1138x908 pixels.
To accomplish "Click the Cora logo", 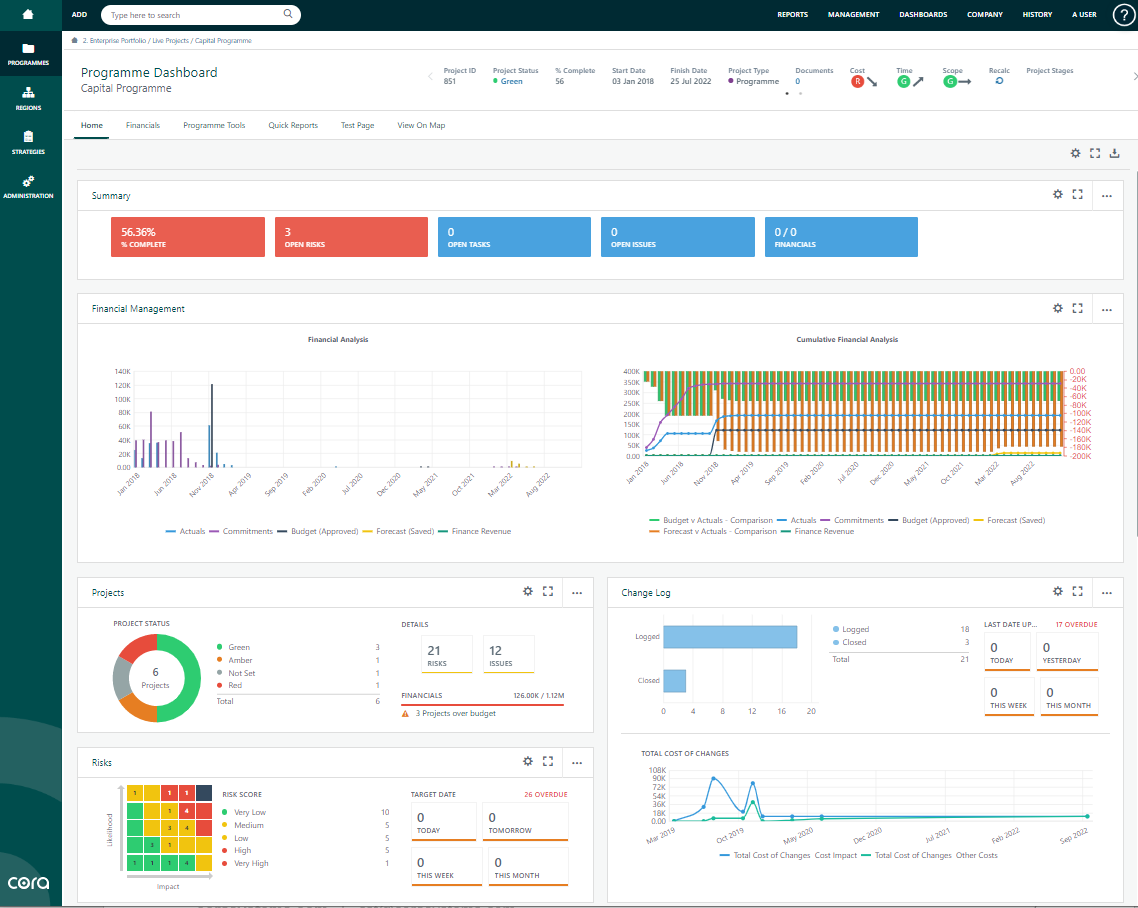I will click(x=28, y=883).
